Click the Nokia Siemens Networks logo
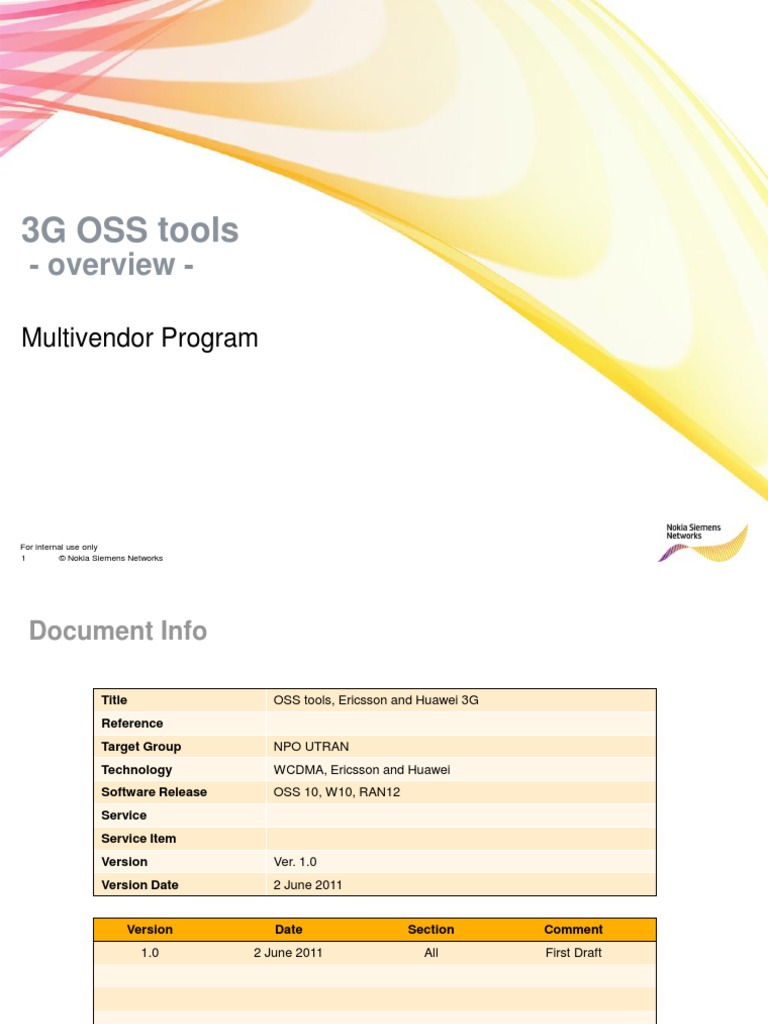768x1024 pixels. 703,542
